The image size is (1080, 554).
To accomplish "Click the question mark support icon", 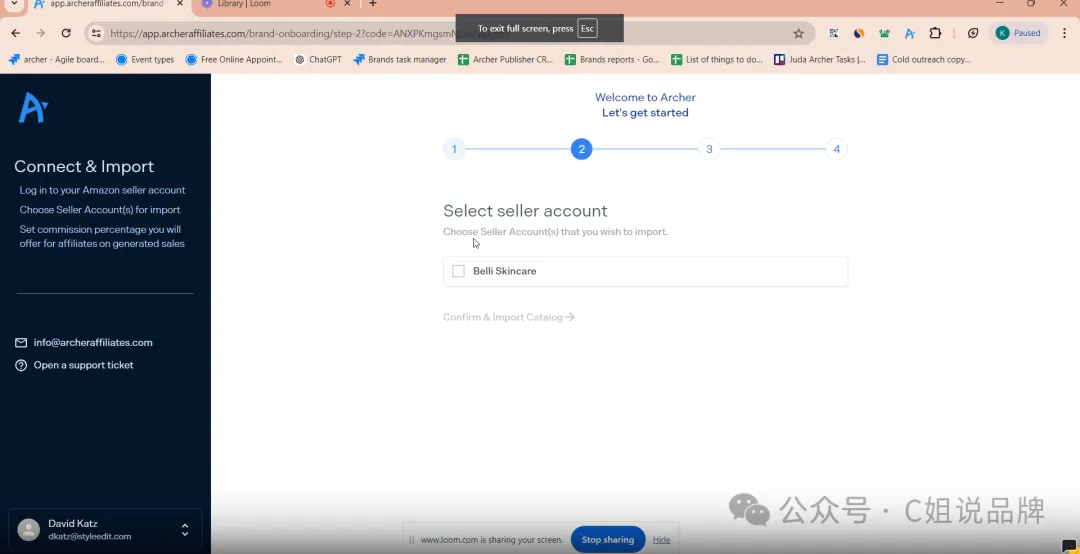I will click(x=21, y=365).
